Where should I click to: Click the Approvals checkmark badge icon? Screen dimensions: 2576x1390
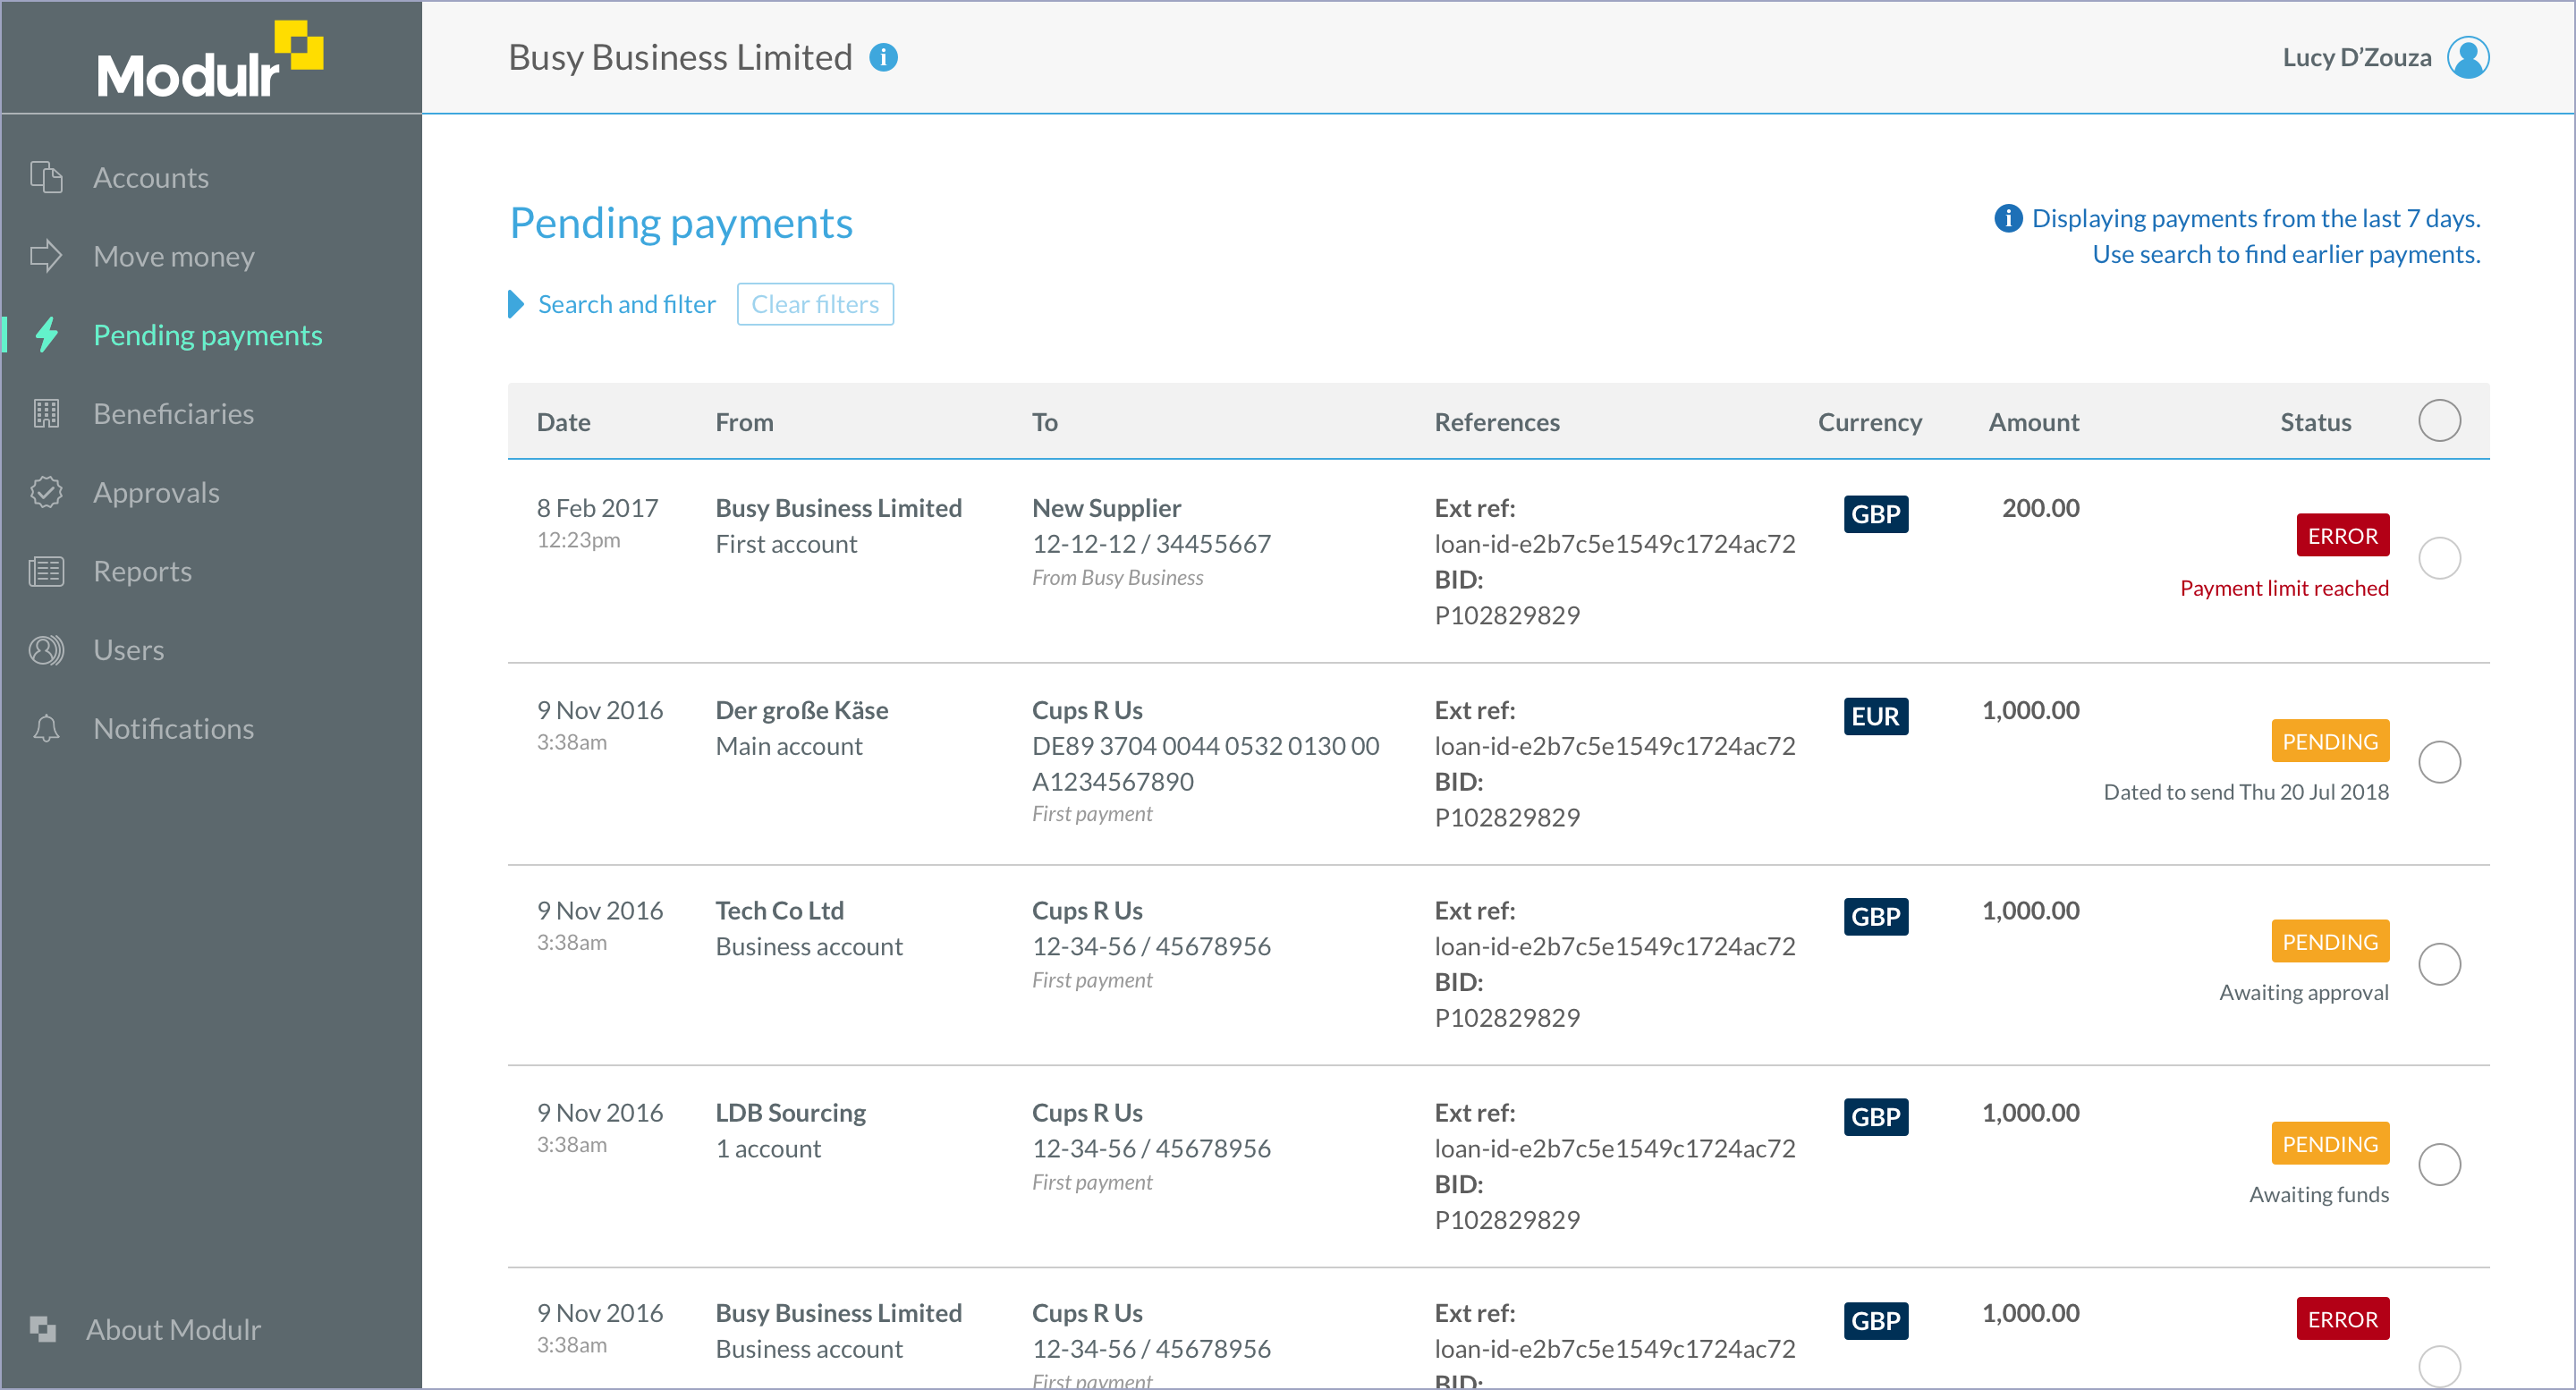[x=46, y=492]
